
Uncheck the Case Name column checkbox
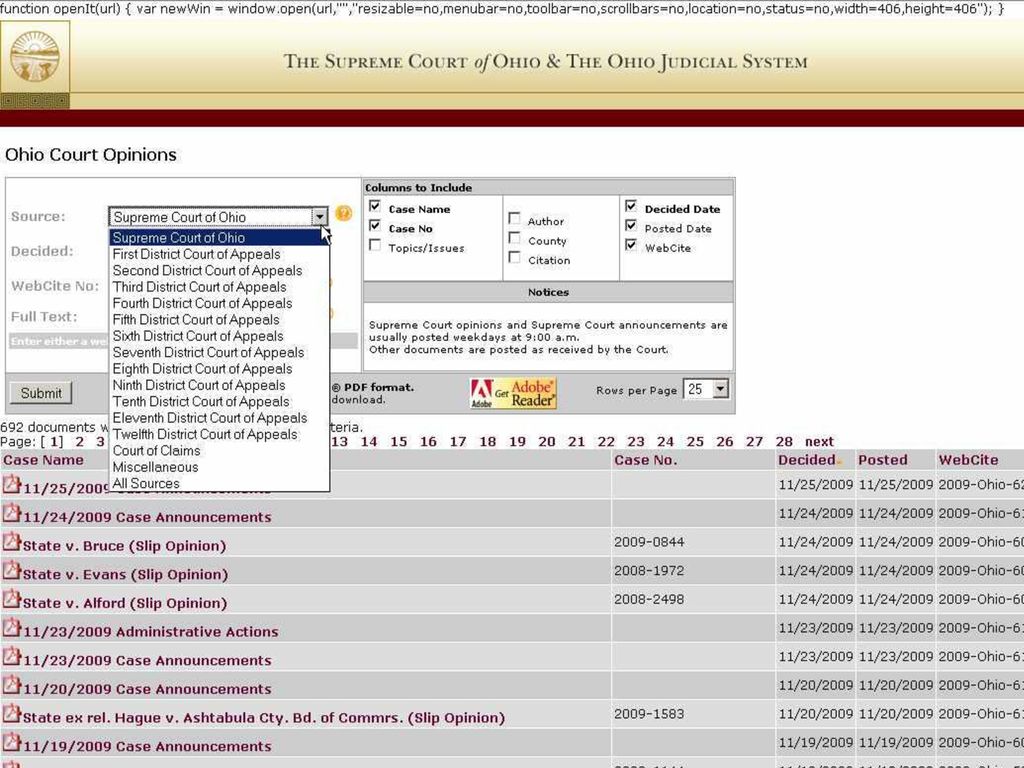[375, 206]
